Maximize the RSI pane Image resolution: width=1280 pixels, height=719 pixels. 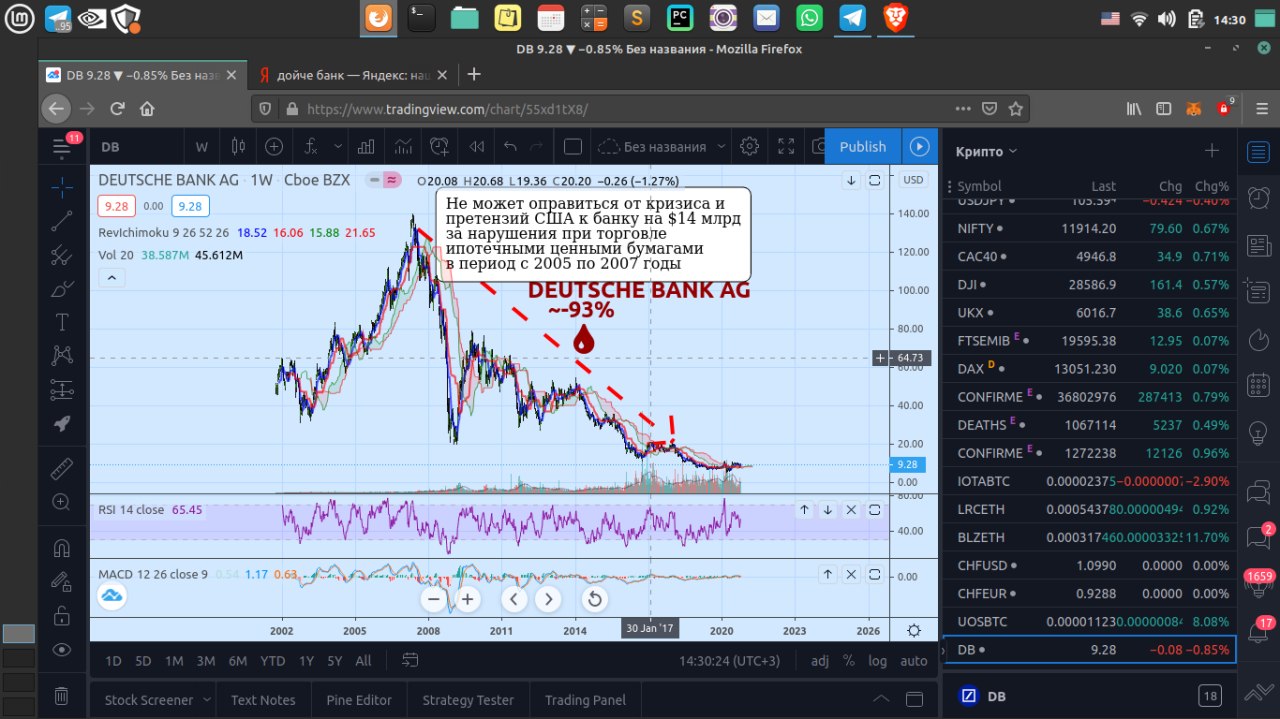point(874,510)
